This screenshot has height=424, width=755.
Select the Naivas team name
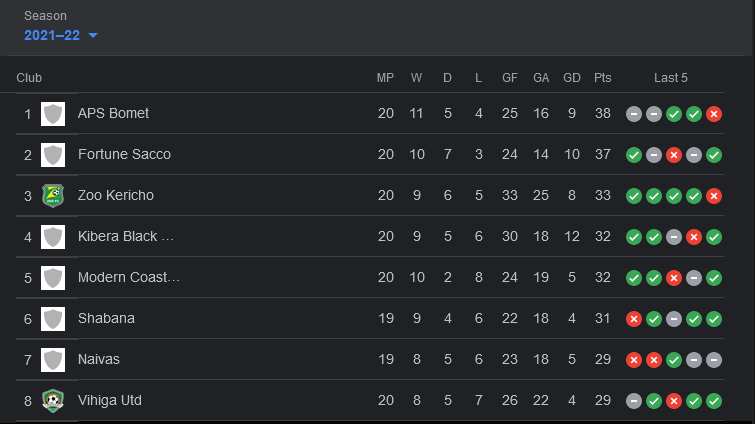click(99, 359)
